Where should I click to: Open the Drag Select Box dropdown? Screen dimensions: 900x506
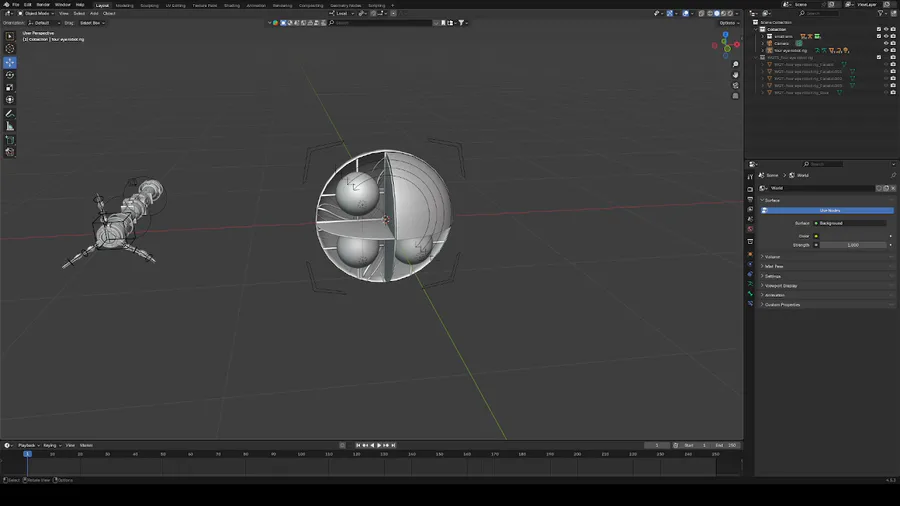(x=92, y=23)
